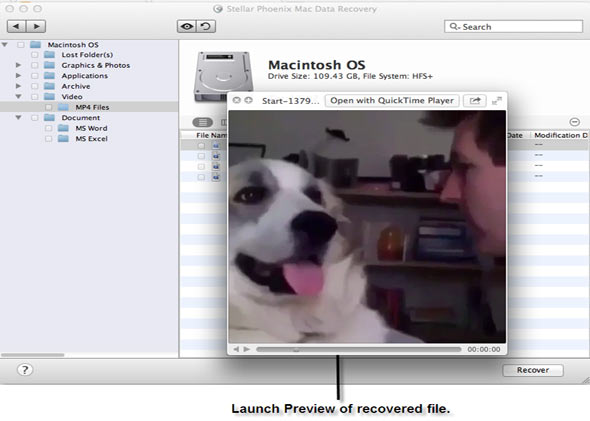Collapse the Document folder
The width and height of the screenshot is (590, 421).
pos(18,118)
